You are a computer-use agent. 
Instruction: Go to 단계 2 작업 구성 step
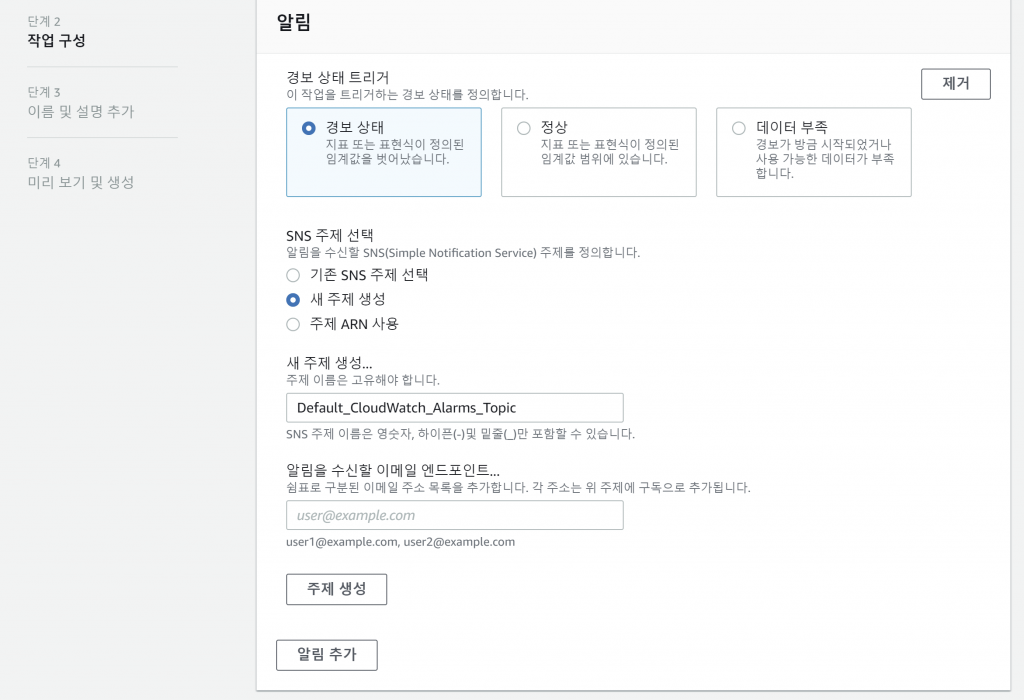(x=56, y=41)
